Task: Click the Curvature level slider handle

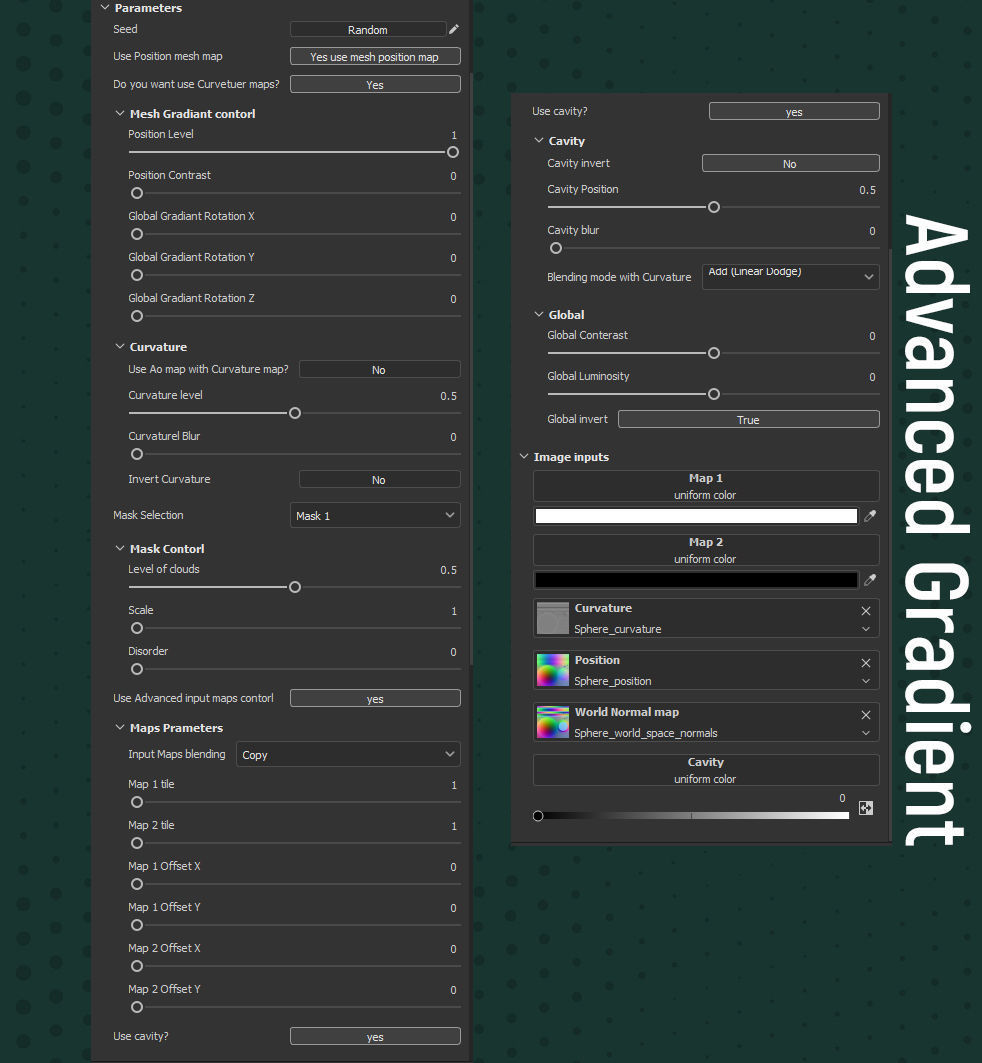Action: coord(295,413)
